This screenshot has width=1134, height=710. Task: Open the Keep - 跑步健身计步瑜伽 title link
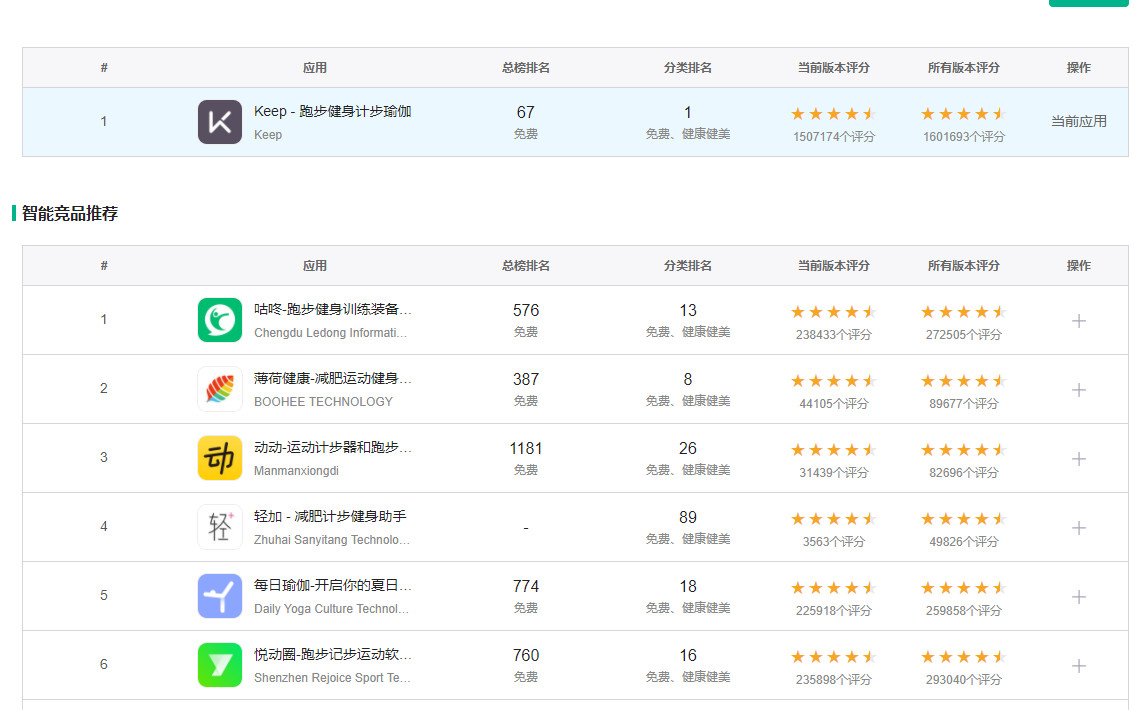332,111
